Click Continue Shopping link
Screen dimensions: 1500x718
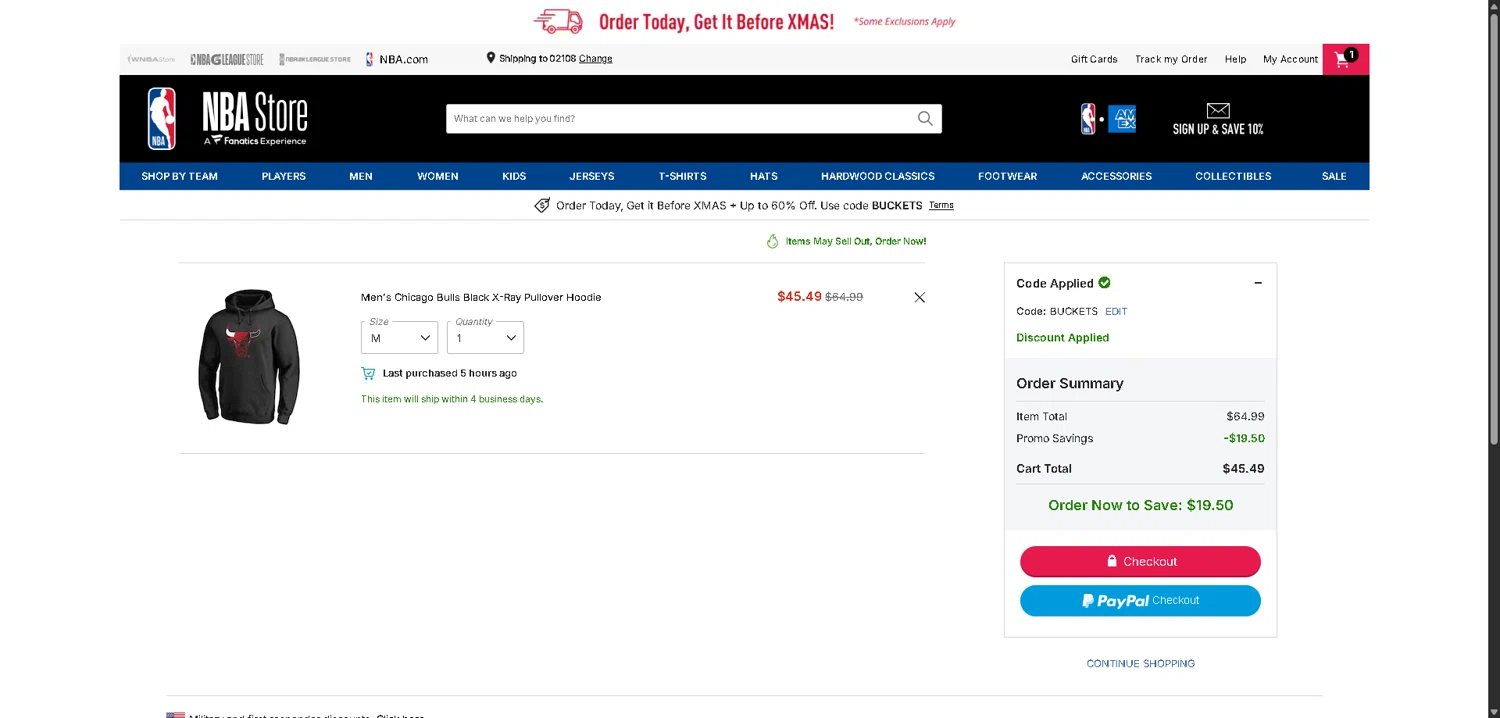(1141, 663)
